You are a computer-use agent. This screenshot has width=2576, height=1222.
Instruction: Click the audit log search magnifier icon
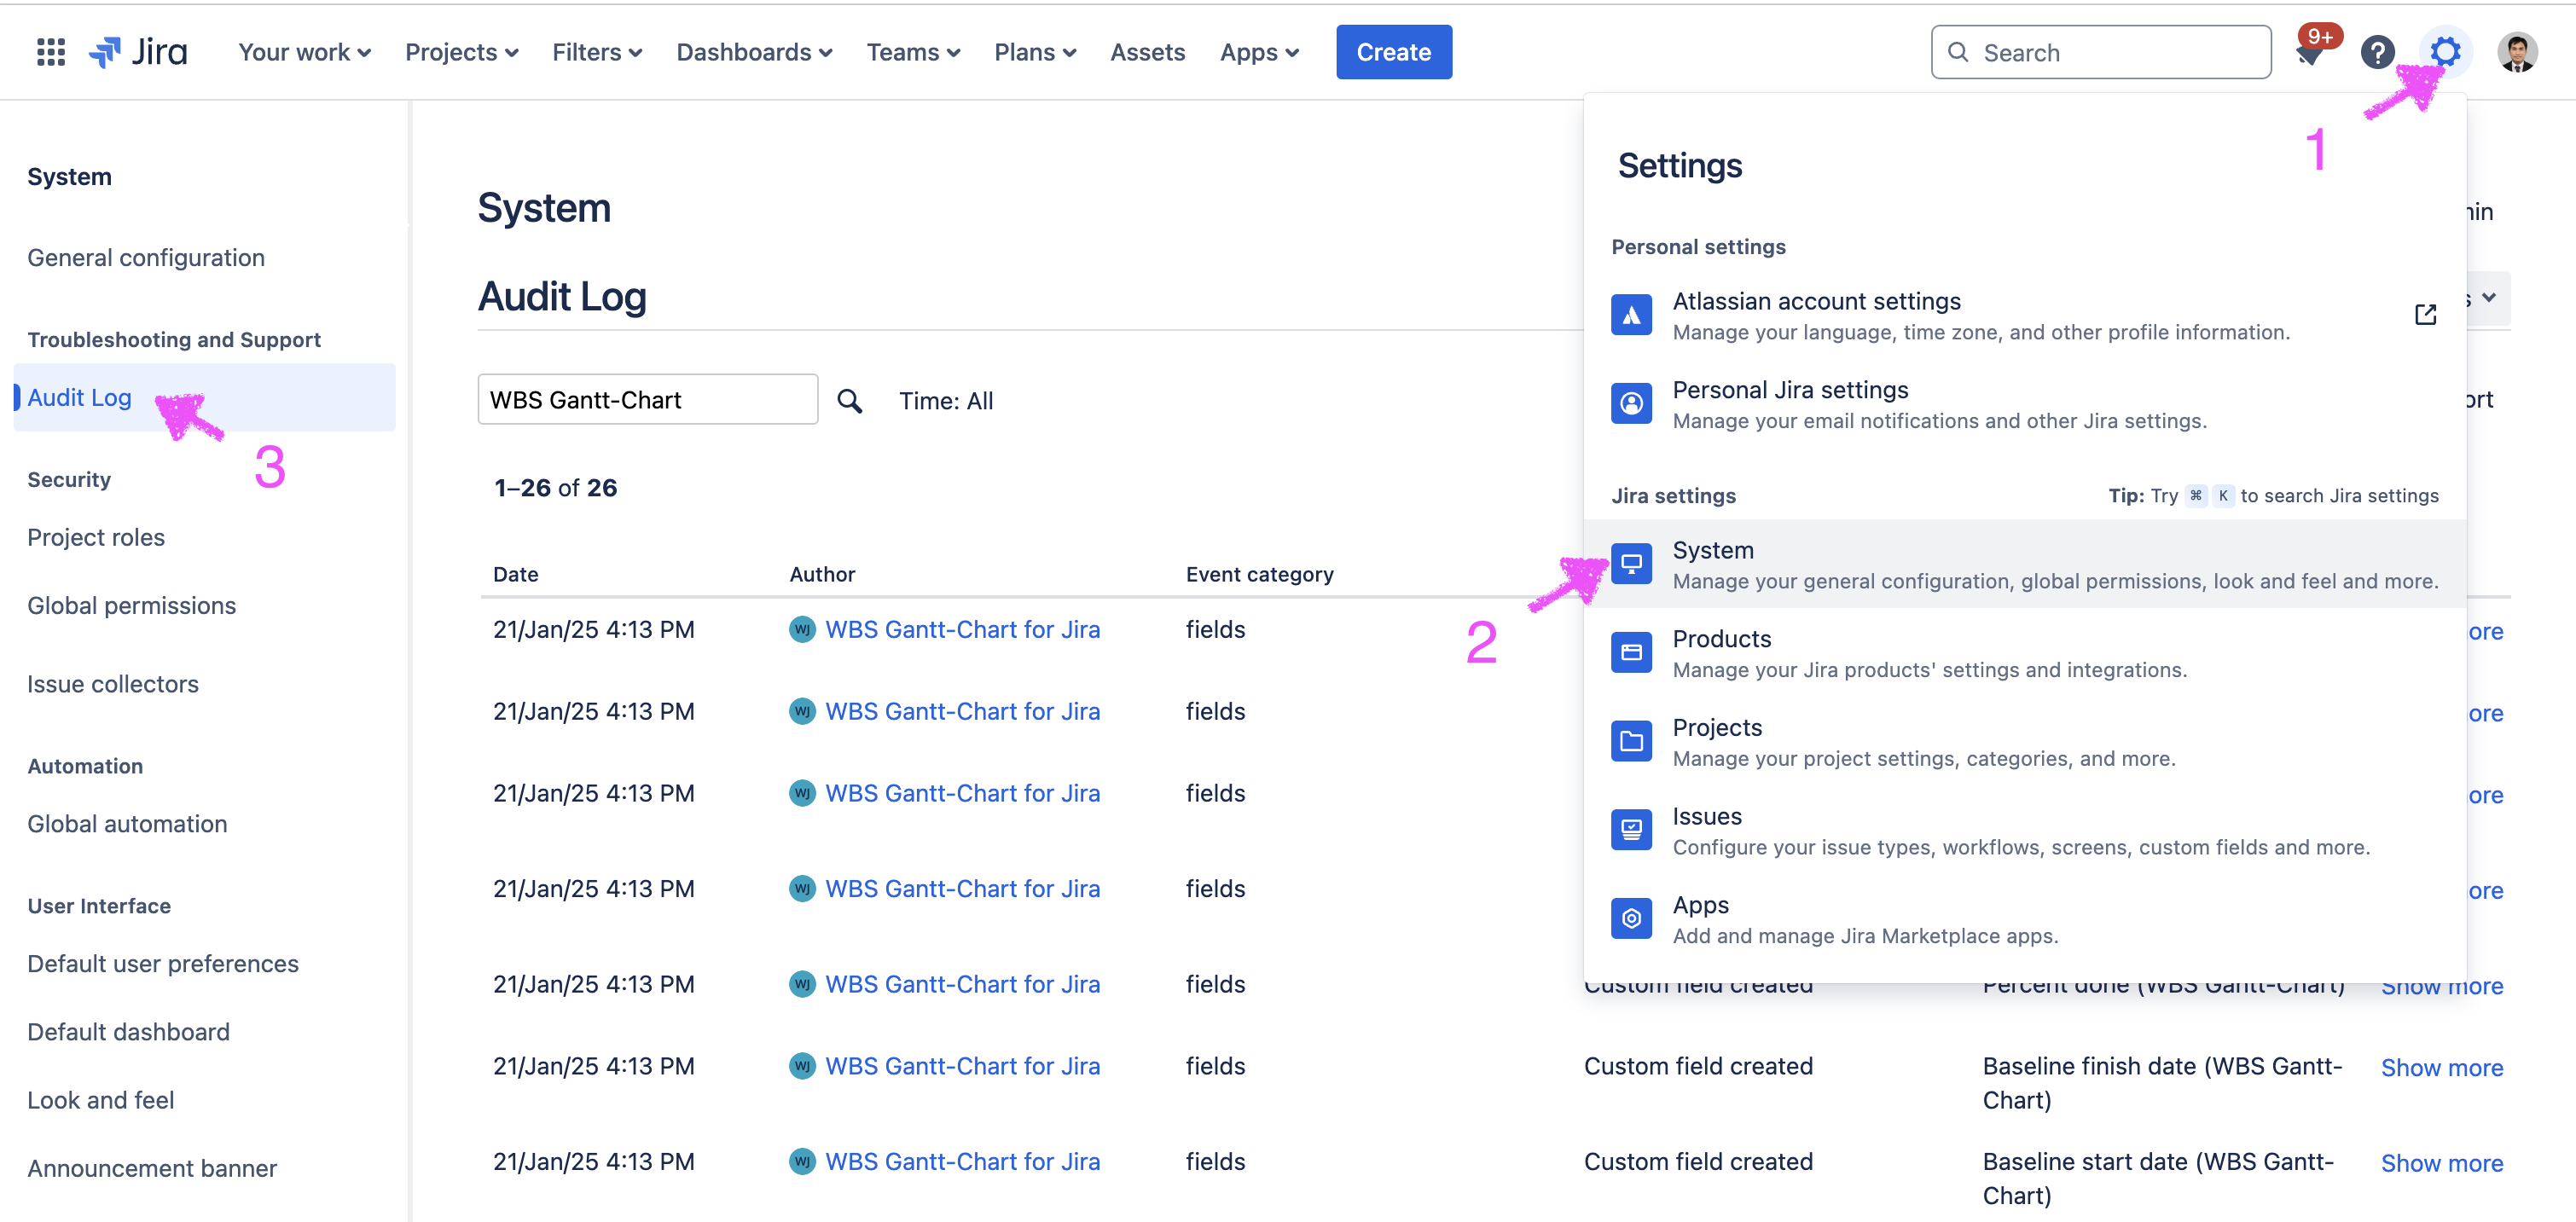[x=849, y=400]
